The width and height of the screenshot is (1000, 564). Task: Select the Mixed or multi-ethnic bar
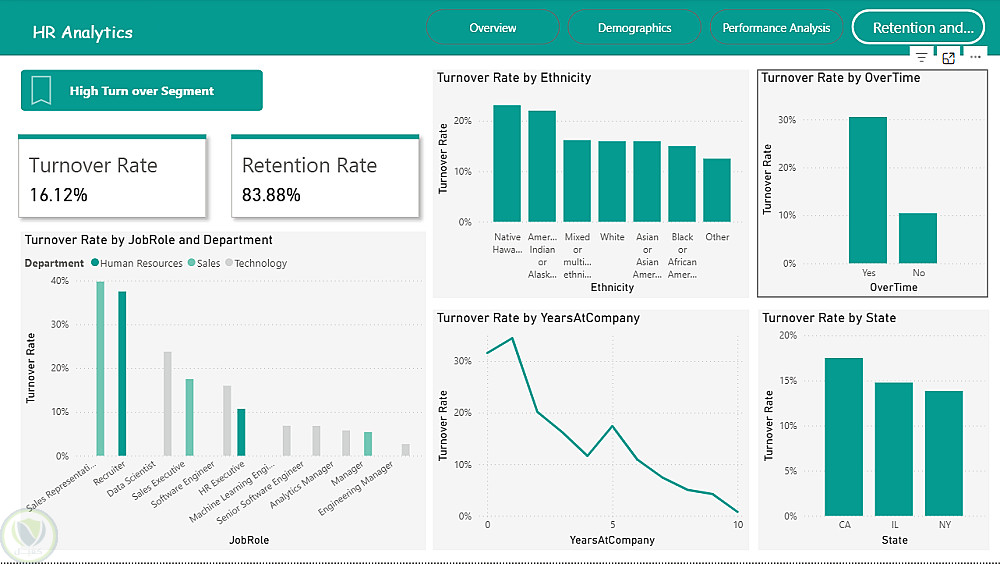577,181
